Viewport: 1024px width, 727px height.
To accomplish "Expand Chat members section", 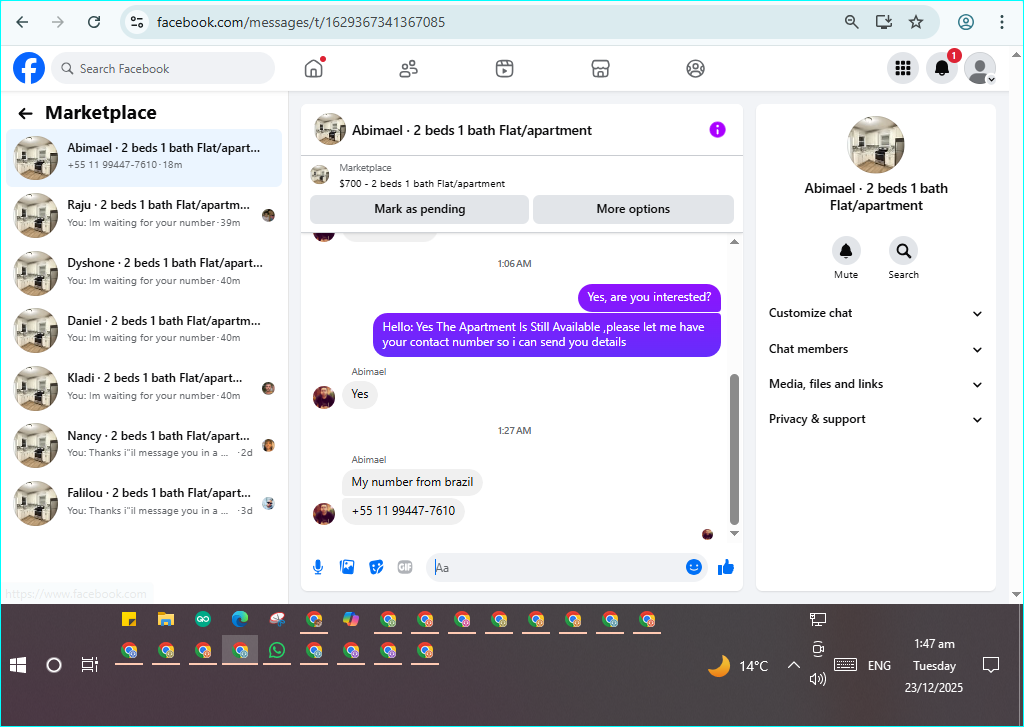I will [x=875, y=349].
